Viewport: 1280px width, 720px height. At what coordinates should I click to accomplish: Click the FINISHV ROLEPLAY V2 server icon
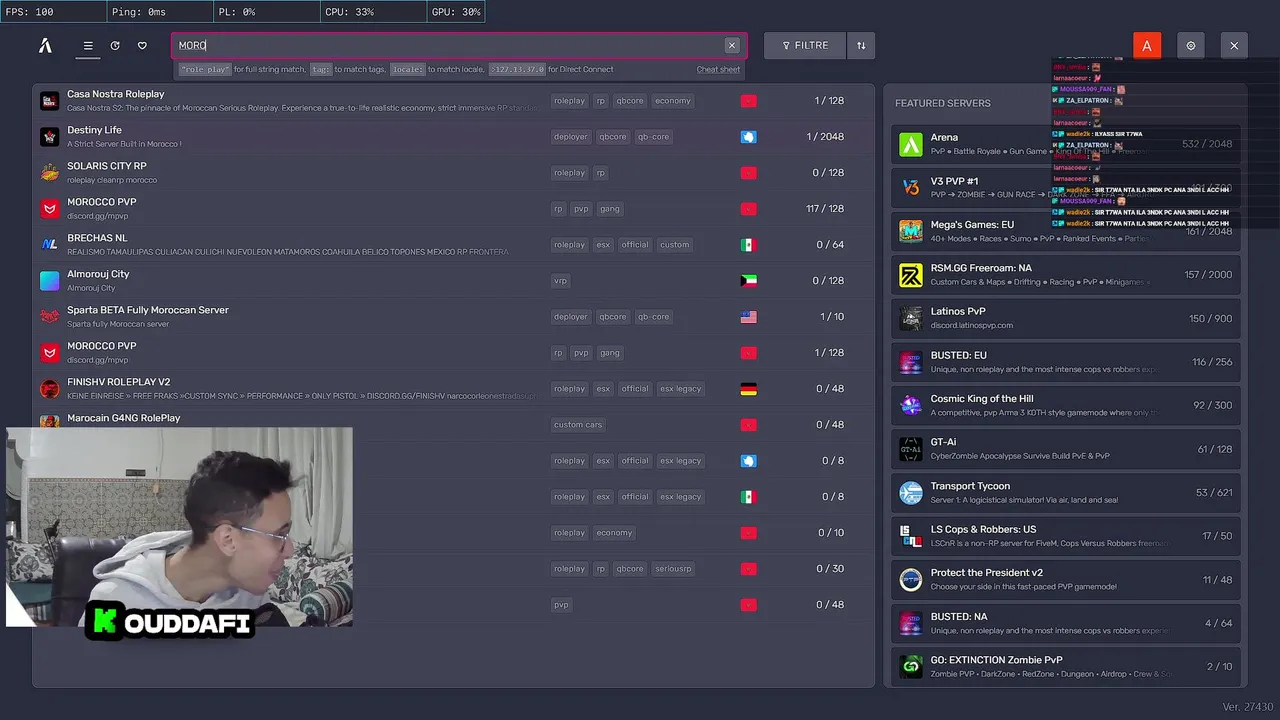[50, 389]
